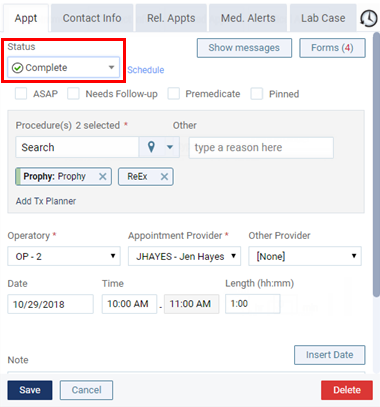Open the Status dropdown showing Complete
Viewport: 380px width, 407px height.
[x=63, y=68]
